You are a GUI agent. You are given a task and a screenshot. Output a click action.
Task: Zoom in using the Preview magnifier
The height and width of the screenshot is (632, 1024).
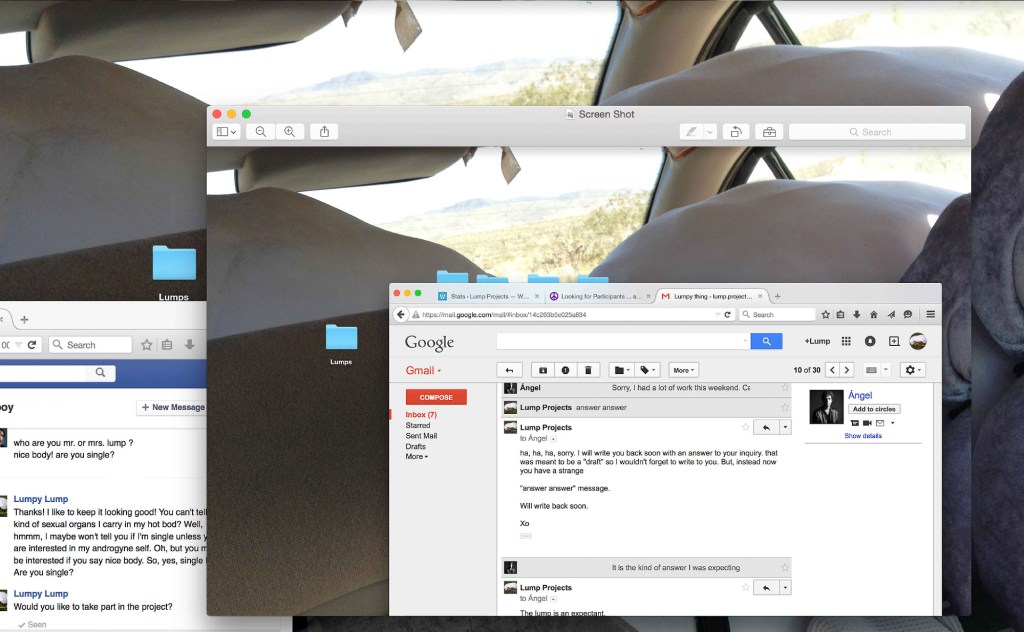click(x=290, y=132)
